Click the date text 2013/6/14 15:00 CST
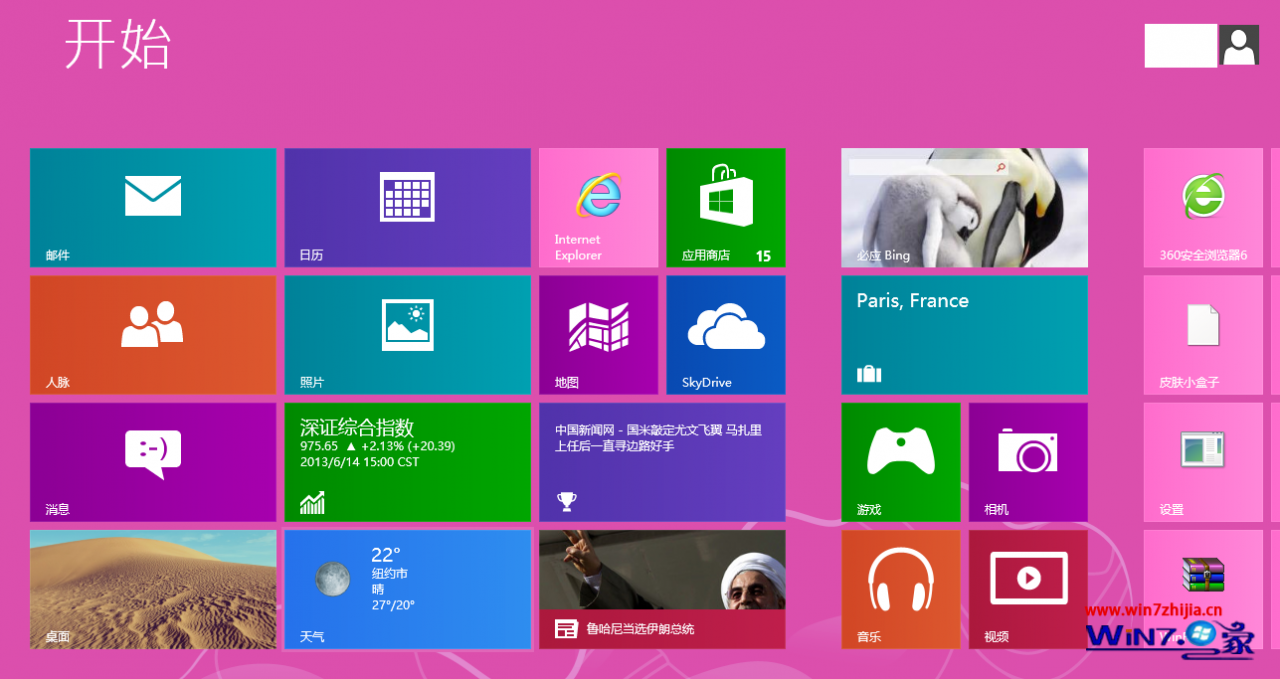The width and height of the screenshot is (1280, 679). [x=359, y=462]
